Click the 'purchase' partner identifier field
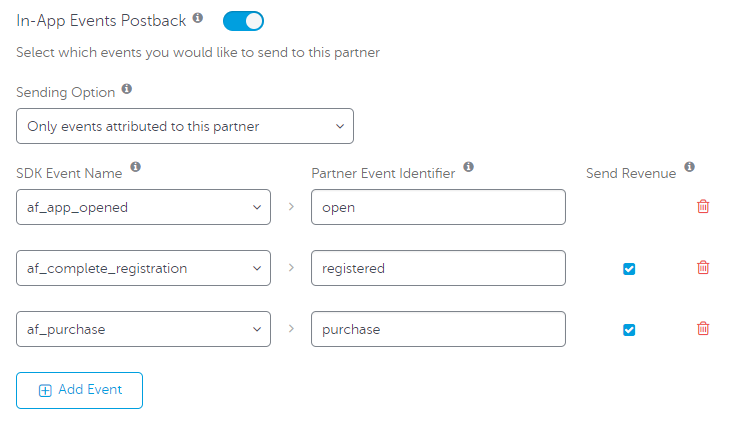The height and width of the screenshot is (434, 742). (x=438, y=329)
